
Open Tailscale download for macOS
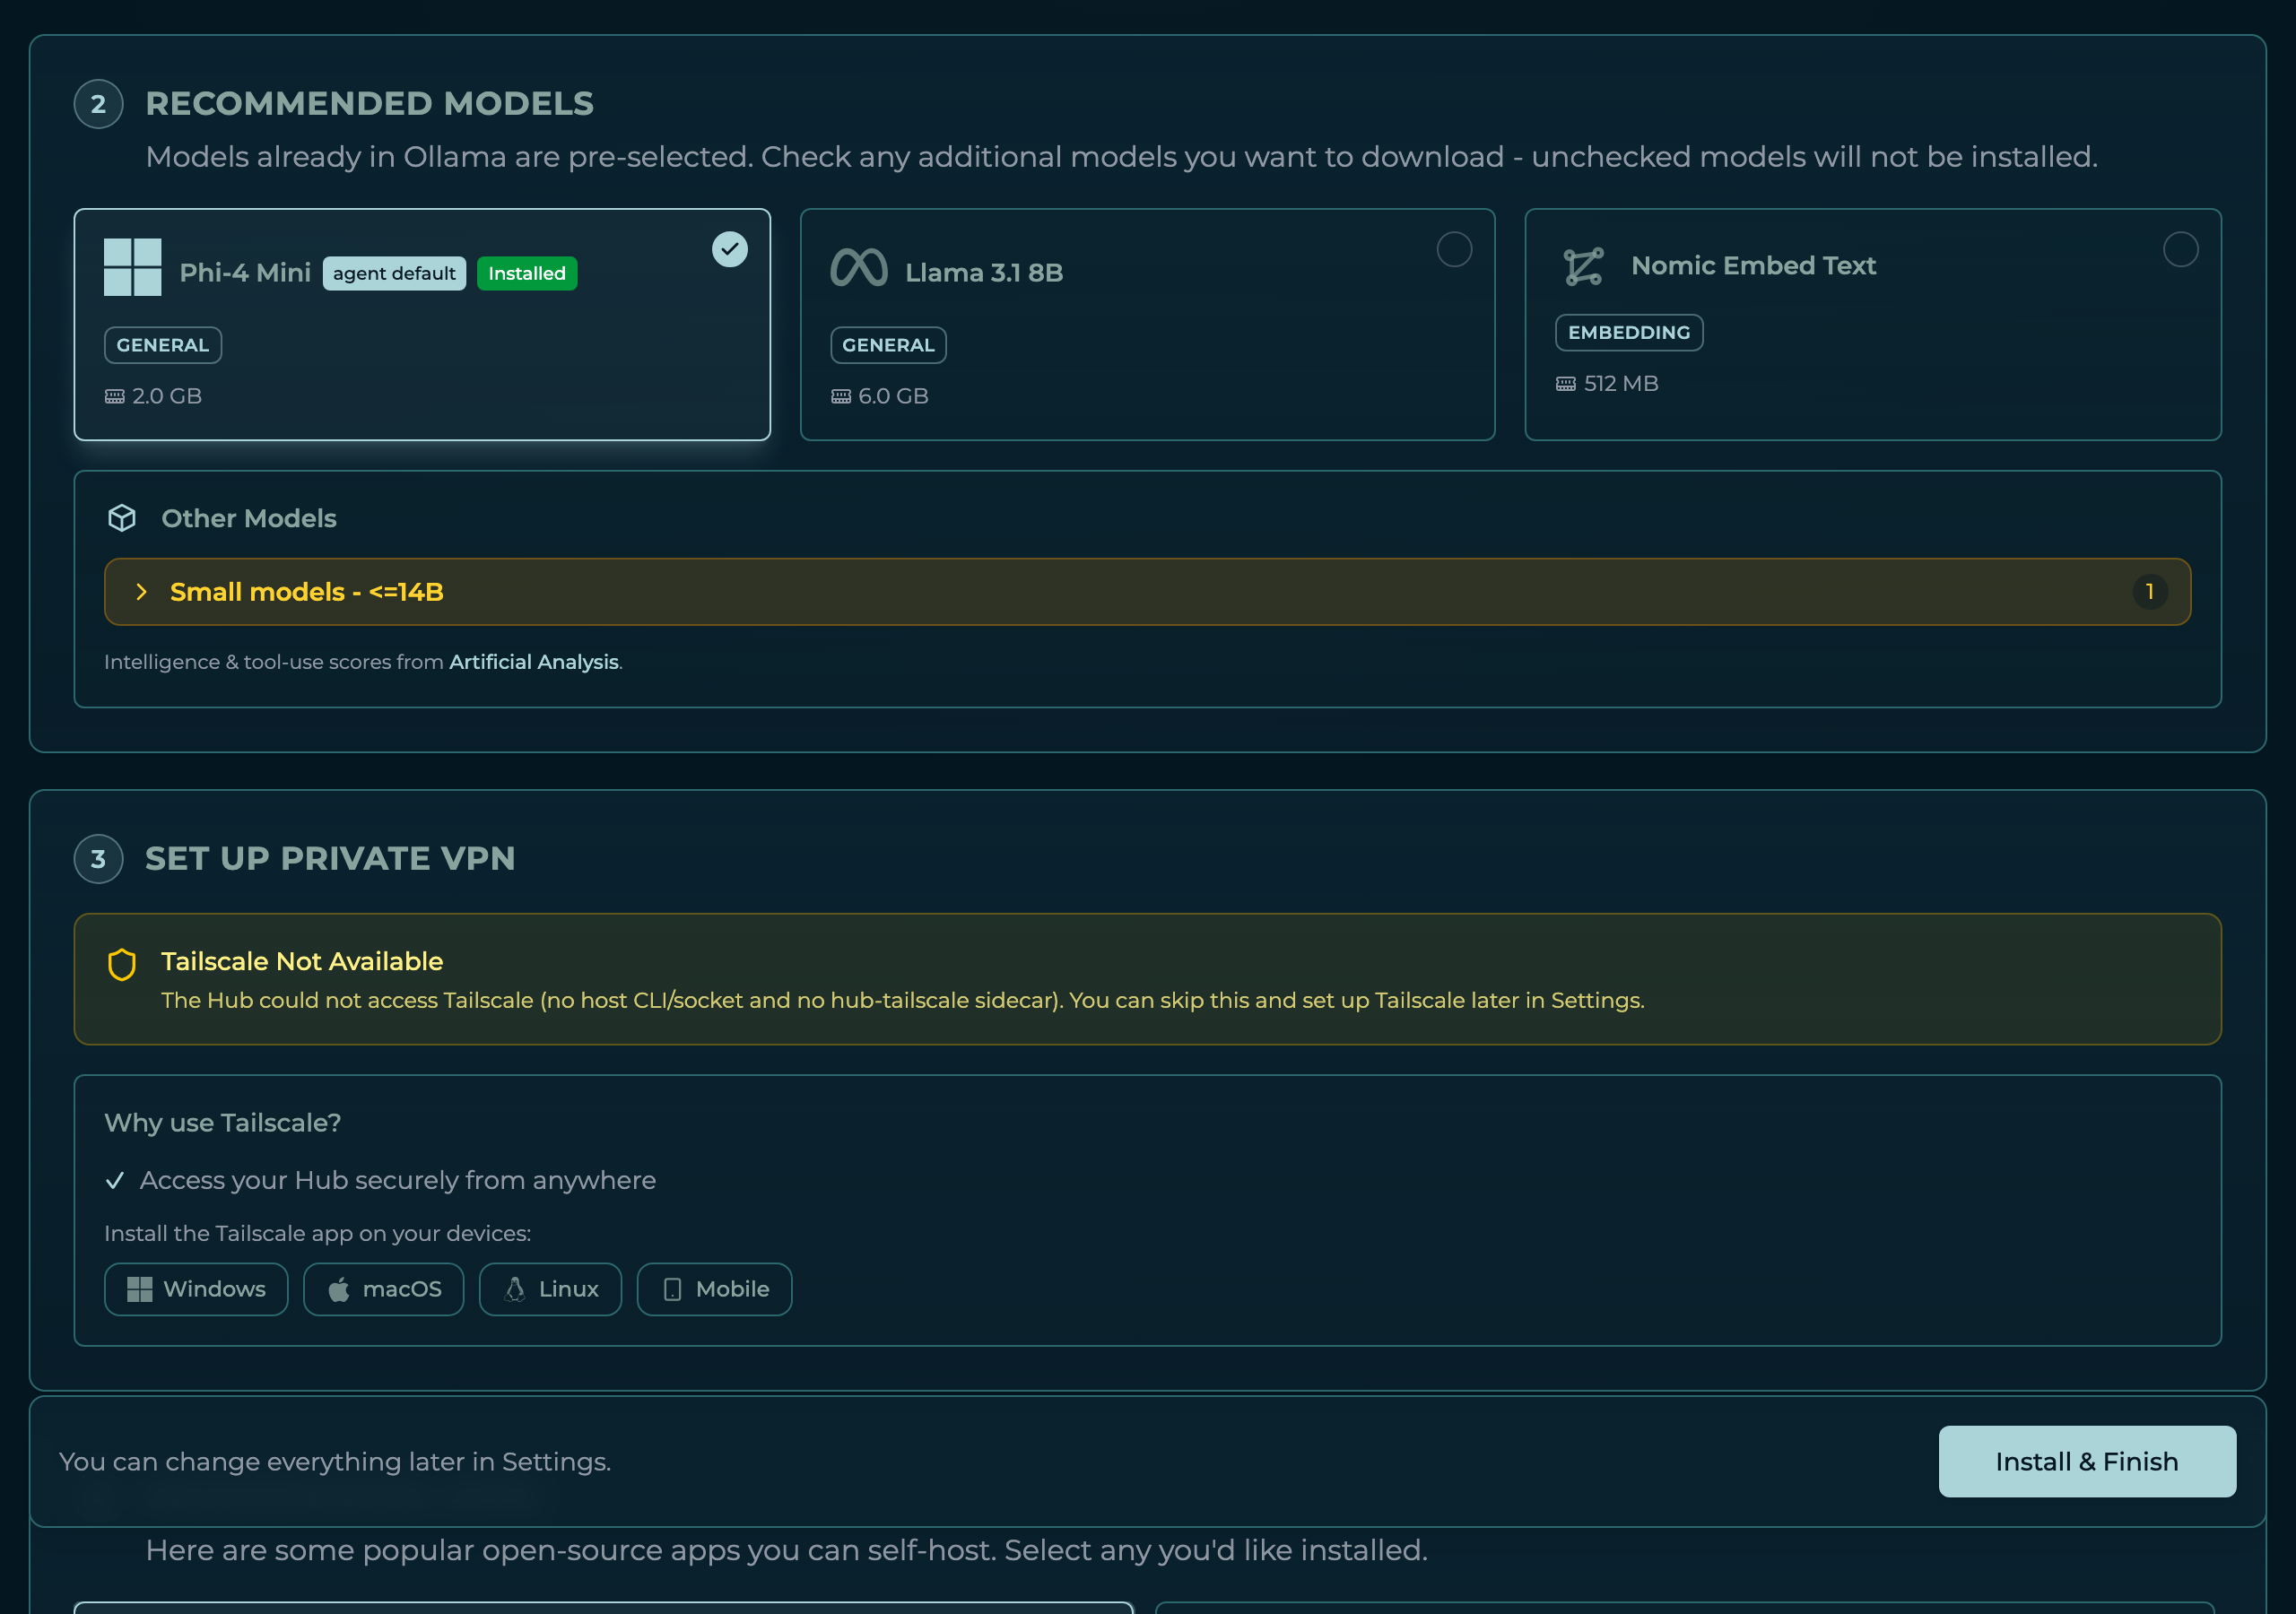[384, 1289]
